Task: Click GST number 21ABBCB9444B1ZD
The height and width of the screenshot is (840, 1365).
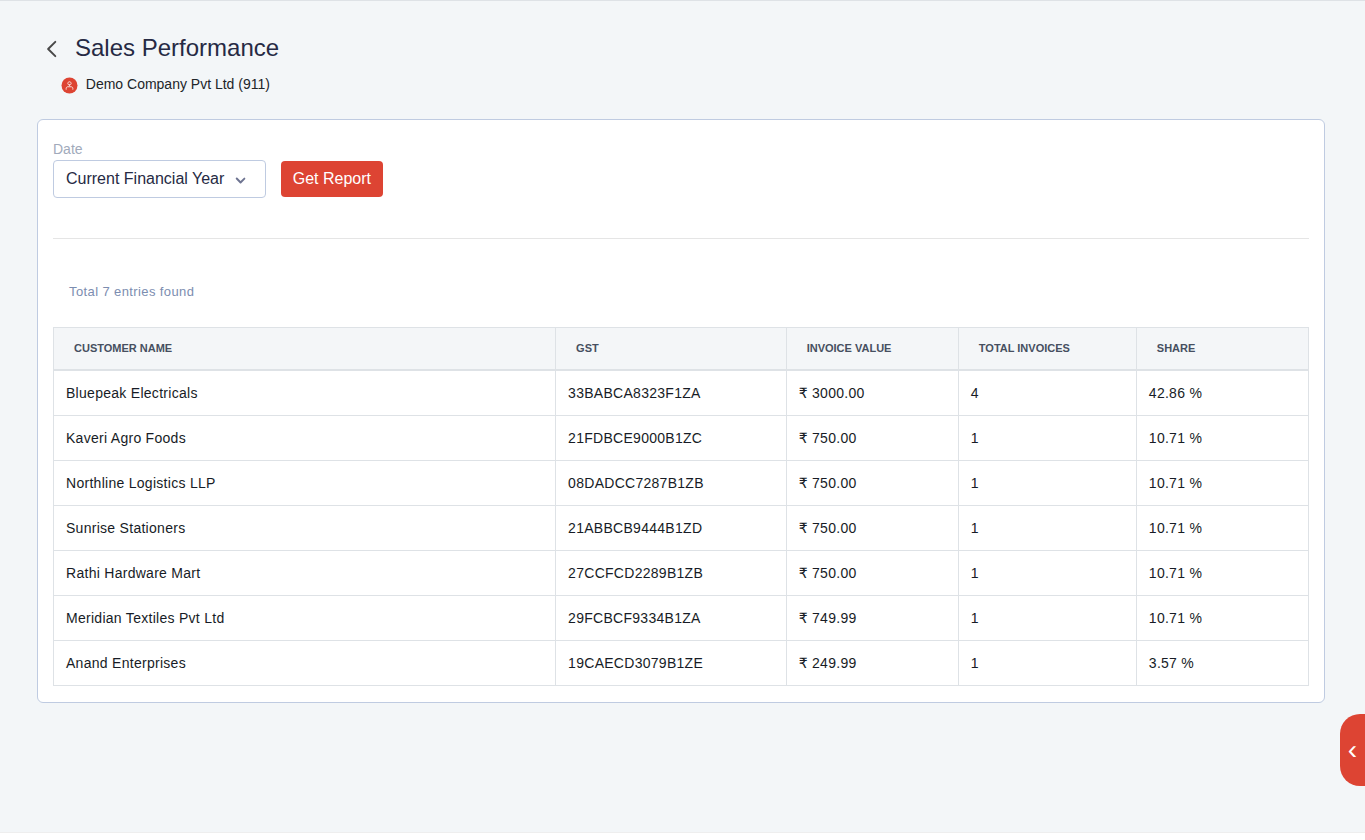Action: tap(635, 528)
